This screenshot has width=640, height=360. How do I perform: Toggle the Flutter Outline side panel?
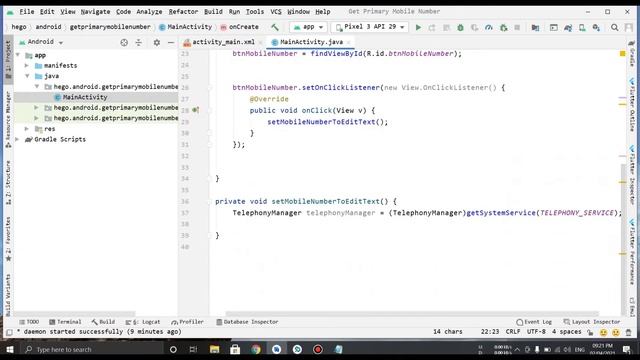coord(632,104)
